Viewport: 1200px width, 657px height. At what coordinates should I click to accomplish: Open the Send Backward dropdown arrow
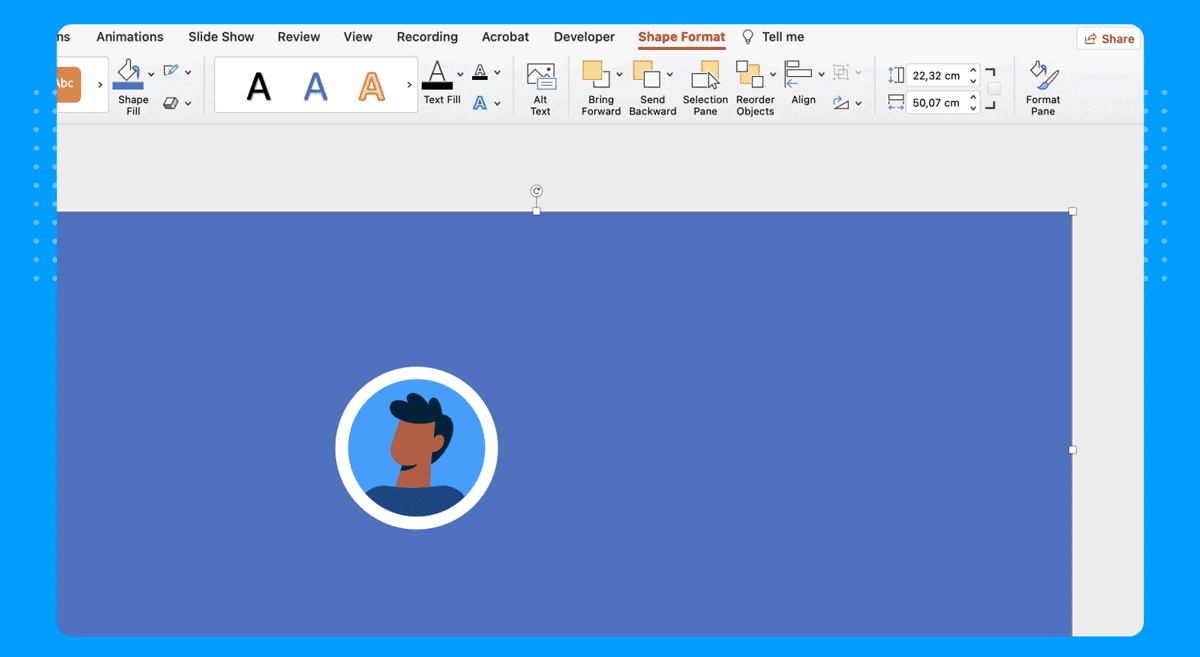pos(669,75)
